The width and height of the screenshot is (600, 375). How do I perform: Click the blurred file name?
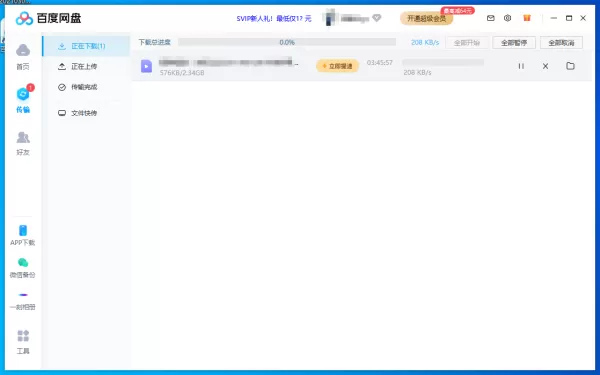coord(228,62)
